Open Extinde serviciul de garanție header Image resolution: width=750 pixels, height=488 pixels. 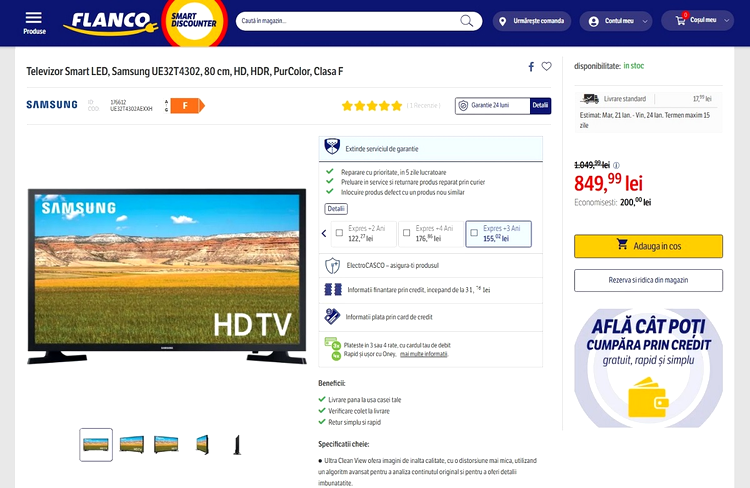pos(430,149)
